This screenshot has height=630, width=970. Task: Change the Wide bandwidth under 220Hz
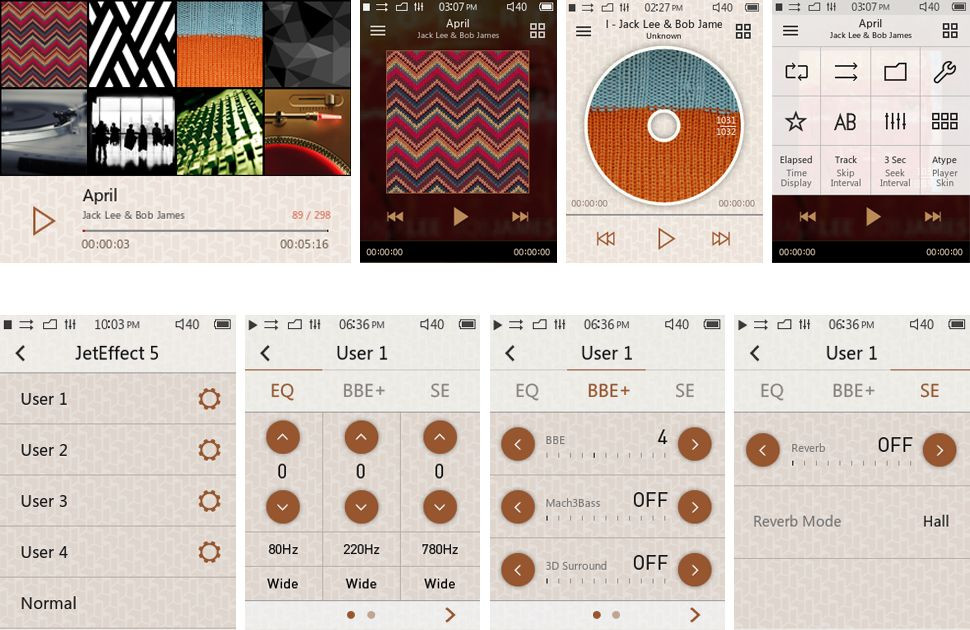pos(361,583)
